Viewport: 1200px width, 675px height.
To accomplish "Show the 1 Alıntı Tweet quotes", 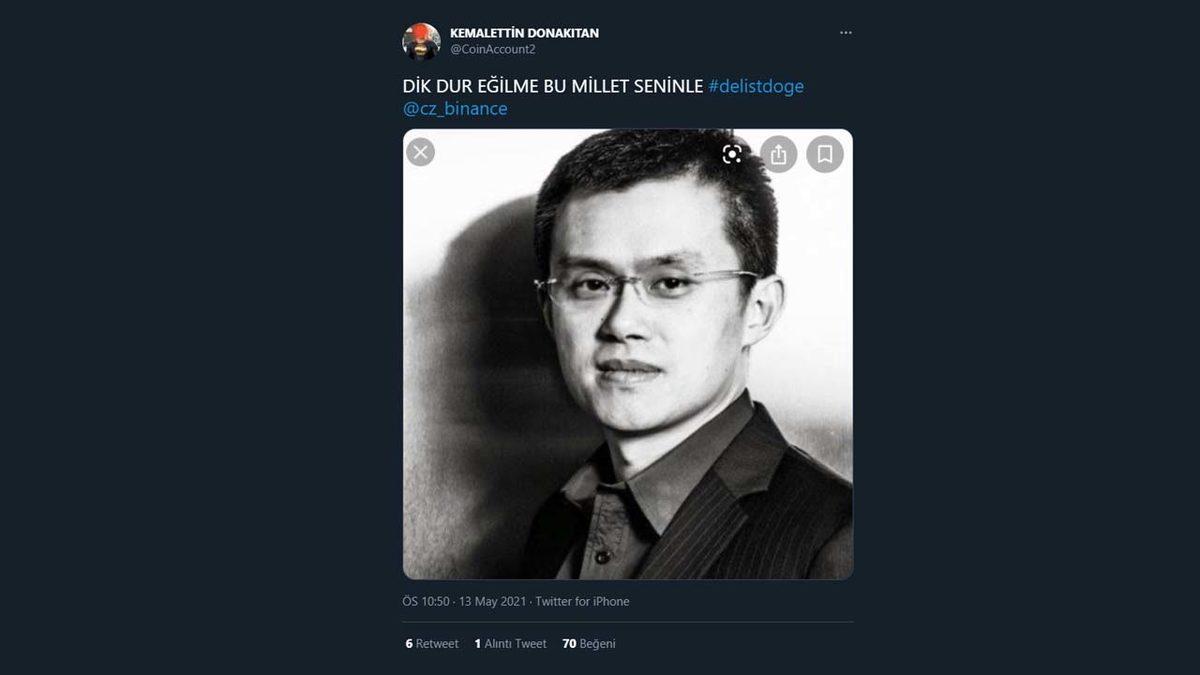I will click(x=510, y=644).
